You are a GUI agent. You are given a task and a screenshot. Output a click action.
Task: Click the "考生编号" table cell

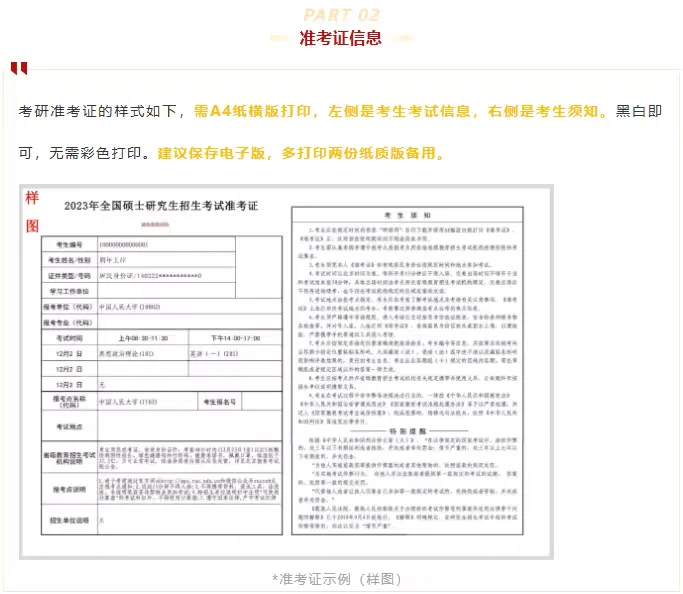coord(69,244)
